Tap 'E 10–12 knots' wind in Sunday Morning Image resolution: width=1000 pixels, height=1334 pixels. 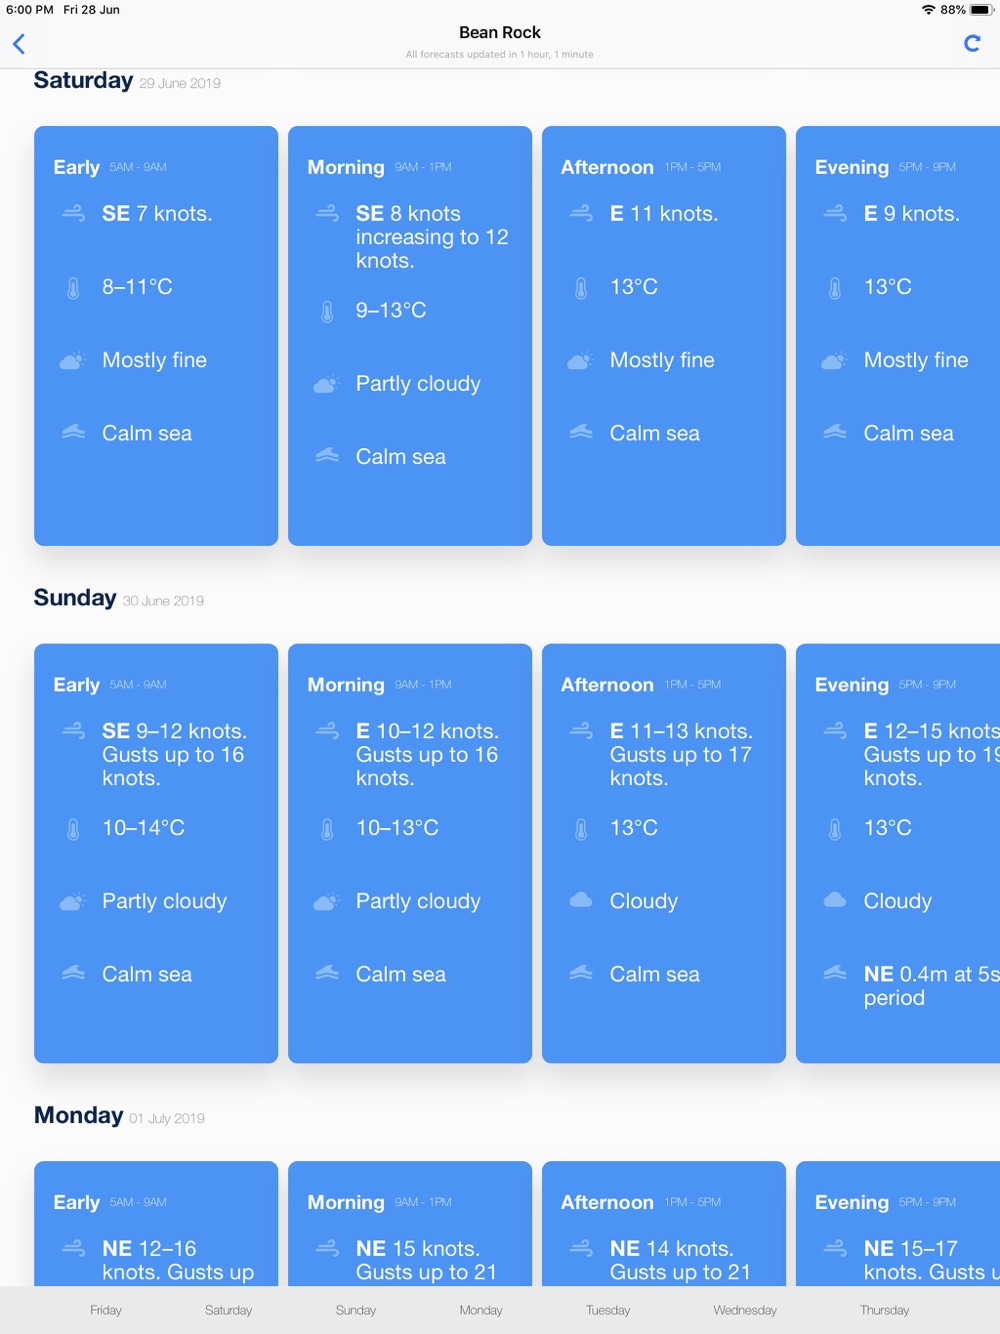[x=428, y=731]
